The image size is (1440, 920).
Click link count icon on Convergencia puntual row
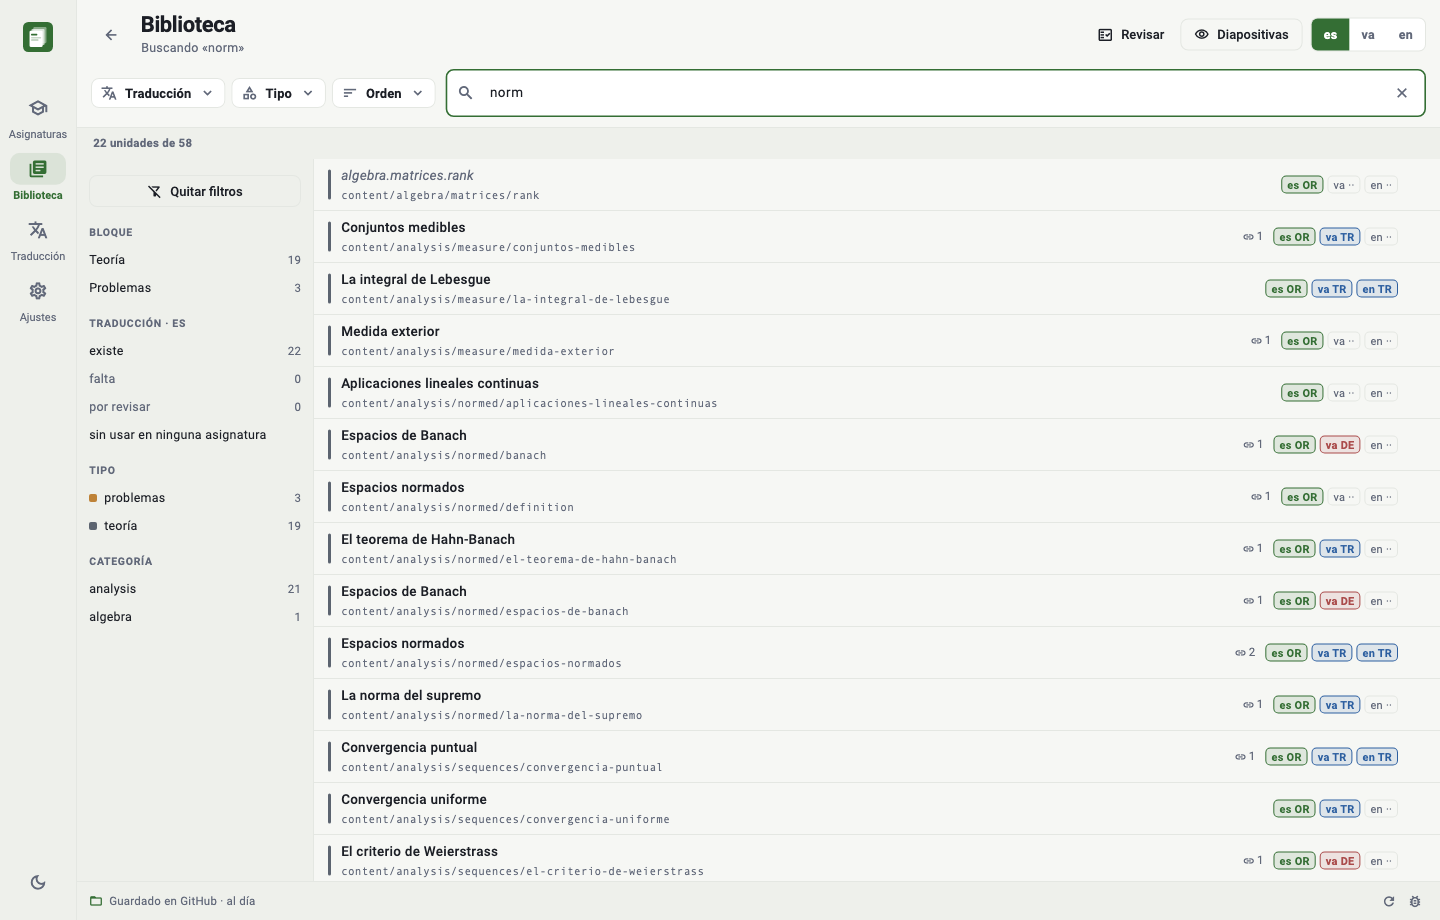[1241, 757]
